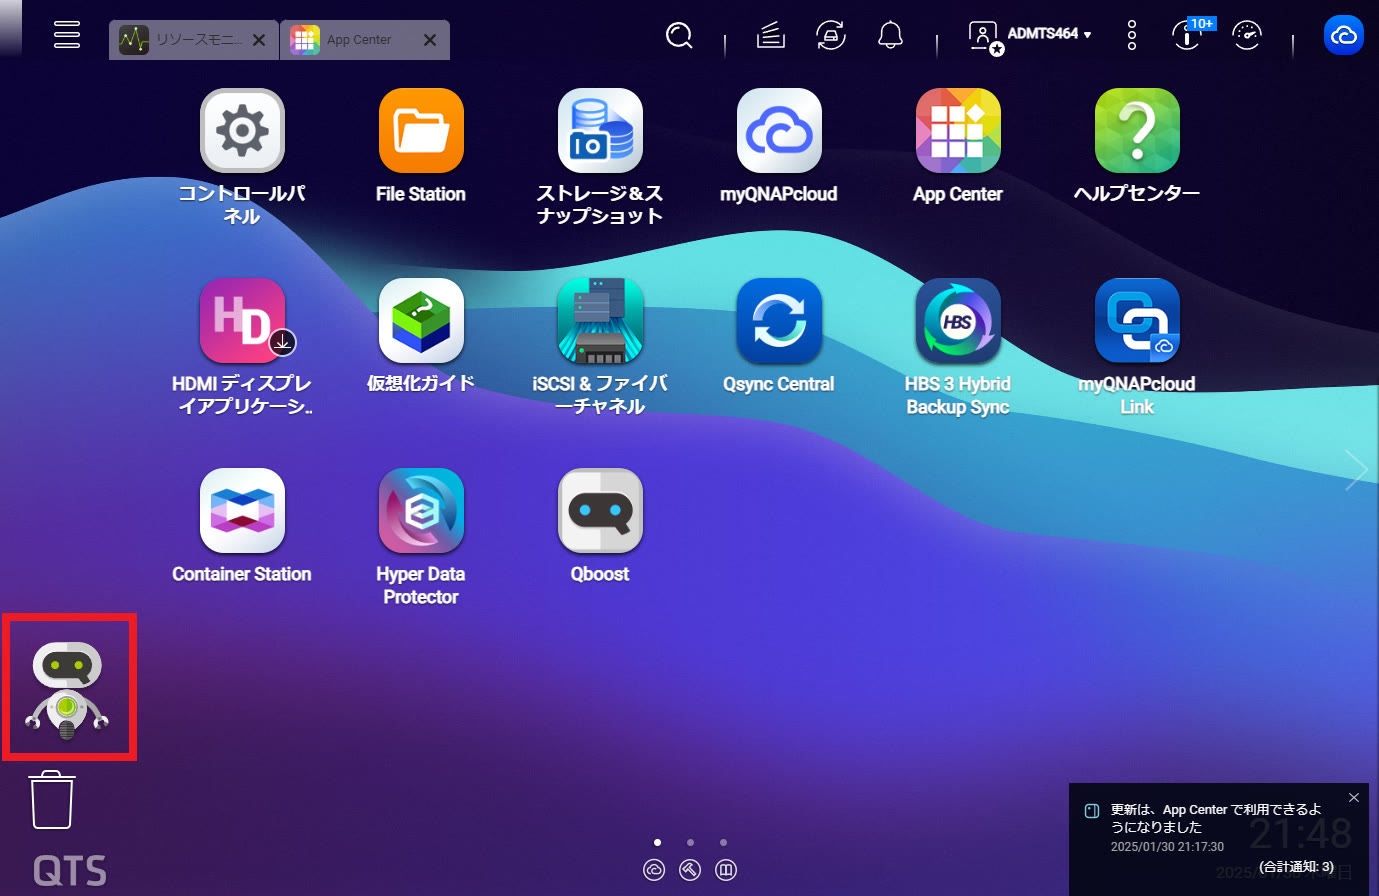The width and height of the screenshot is (1379, 896).
Task: Open the notifications bell
Action: (890, 36)
